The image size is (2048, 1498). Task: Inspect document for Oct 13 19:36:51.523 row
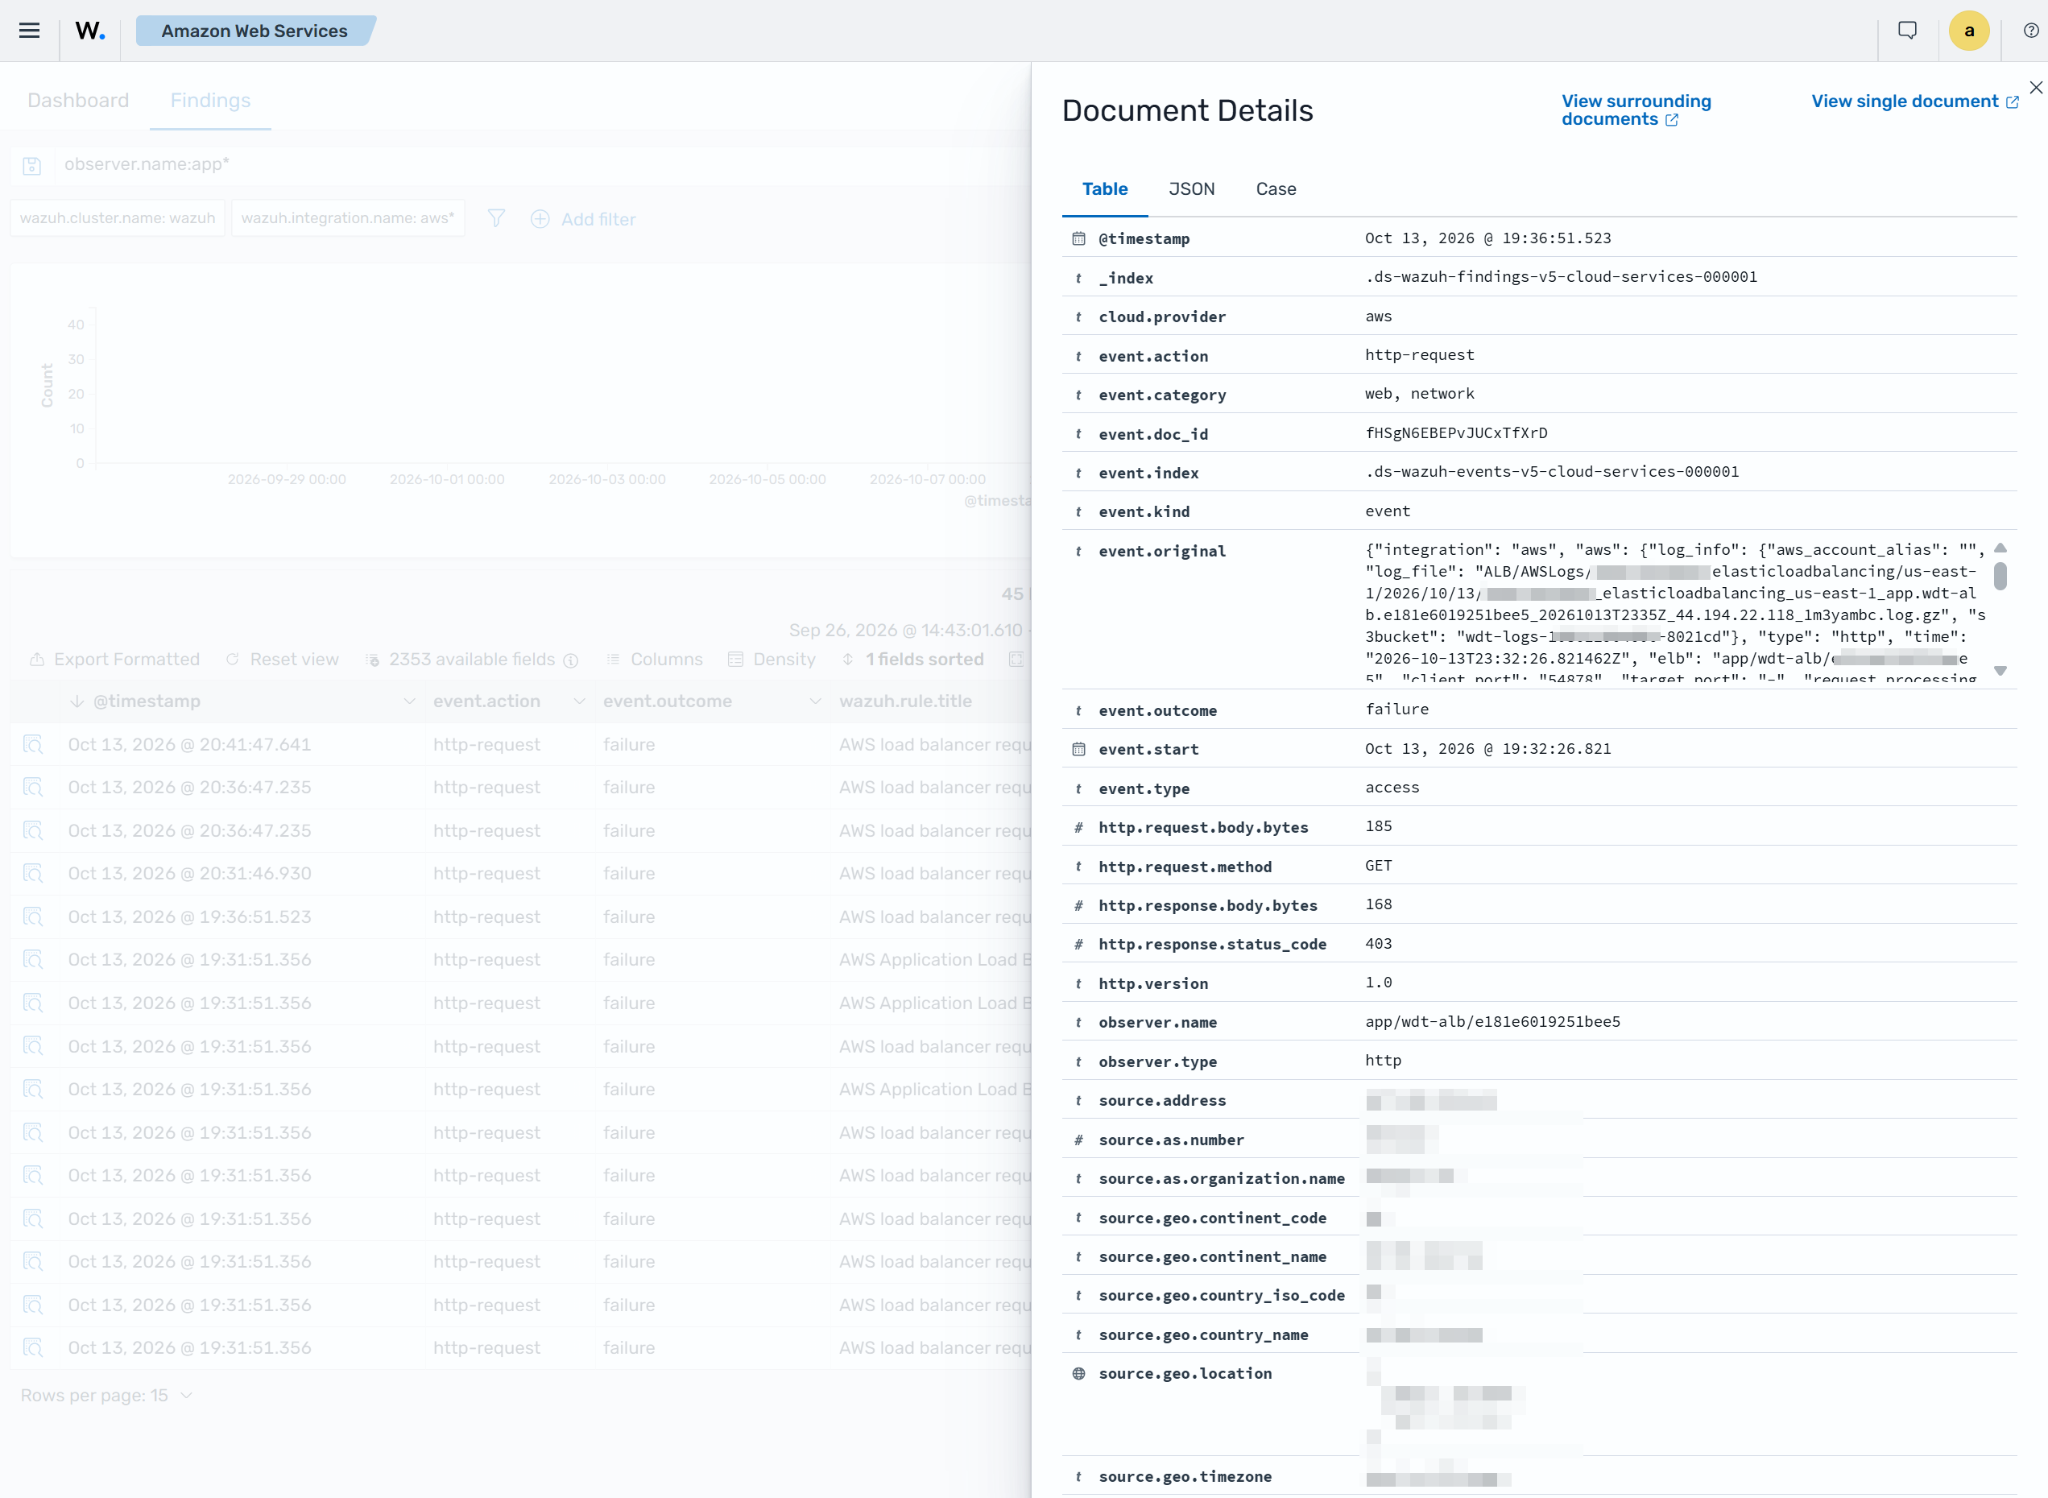33,916
